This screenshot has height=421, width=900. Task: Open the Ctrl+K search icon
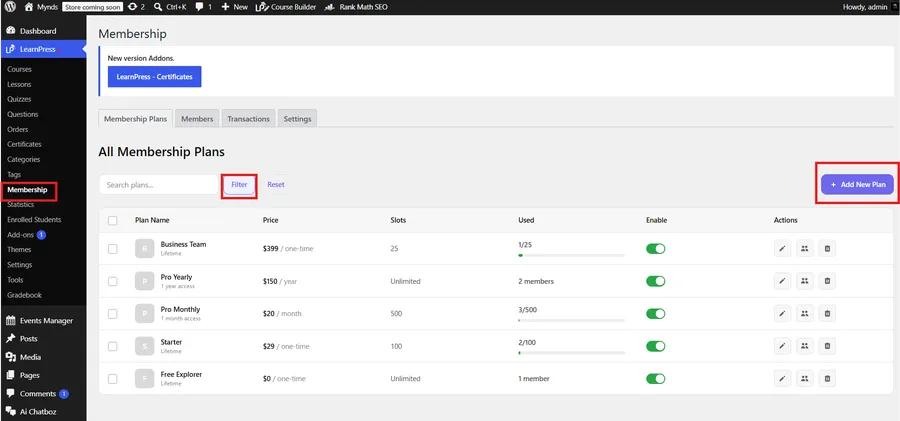158,7
